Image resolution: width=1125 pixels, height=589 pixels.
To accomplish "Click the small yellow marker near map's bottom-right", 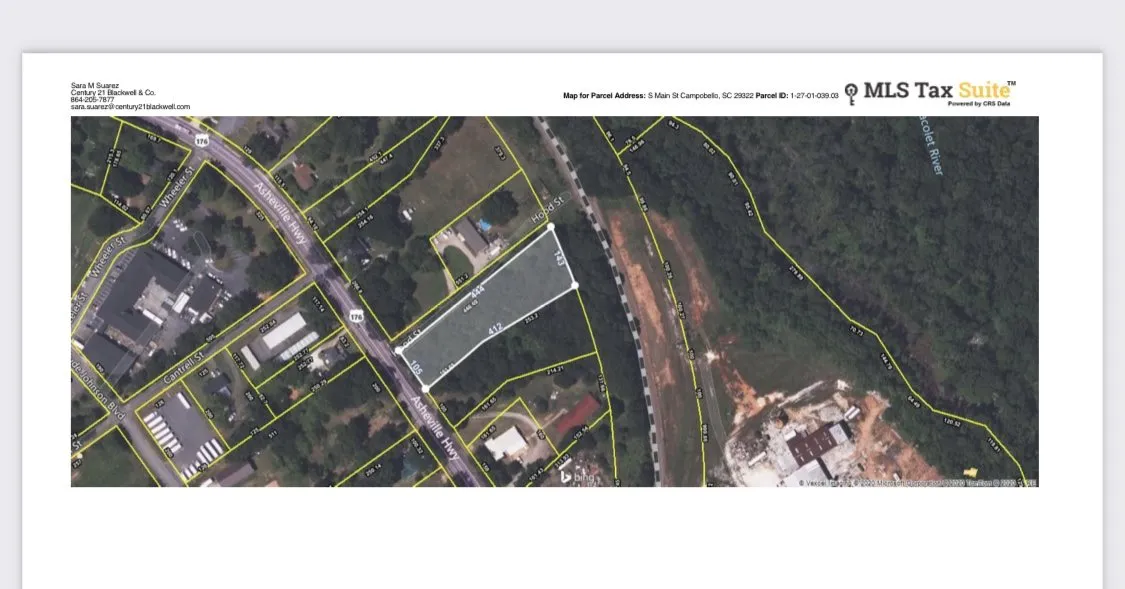I will pos(968,472).
